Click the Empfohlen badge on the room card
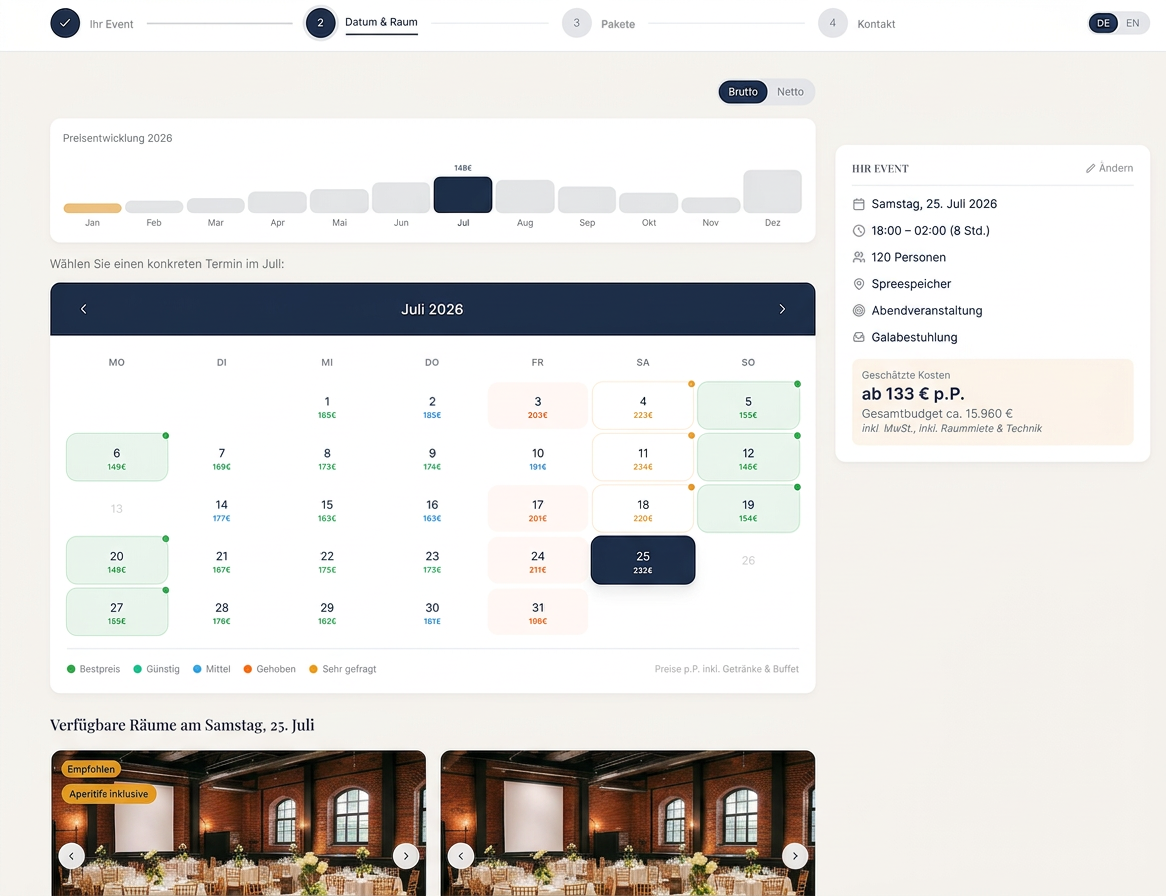 pos(90,769)
